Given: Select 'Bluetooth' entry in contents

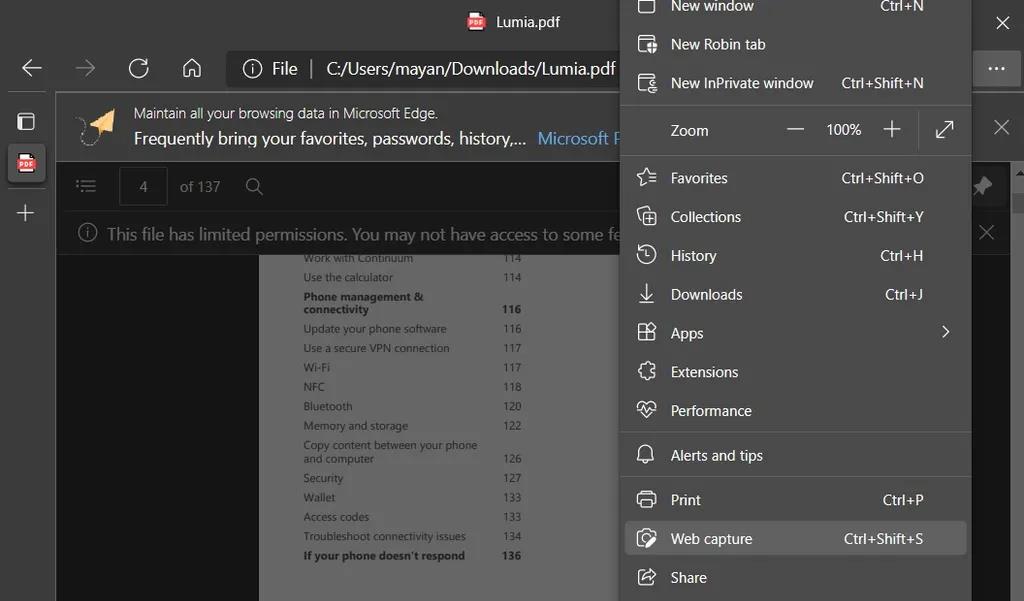Looking at the screenshot, I should tap(328, 406).
